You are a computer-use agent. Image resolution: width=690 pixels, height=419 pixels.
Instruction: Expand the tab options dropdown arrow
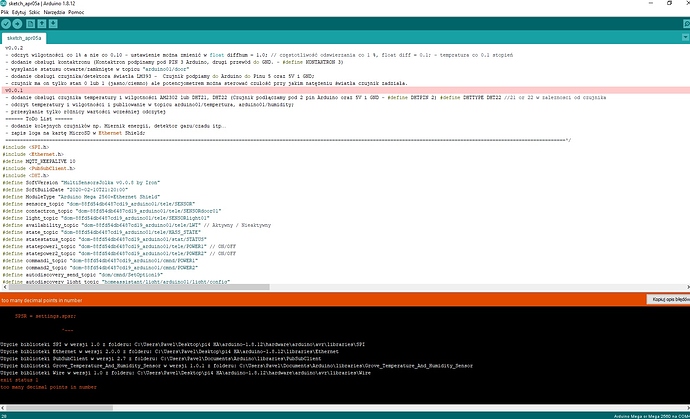(x=686, y=38)
